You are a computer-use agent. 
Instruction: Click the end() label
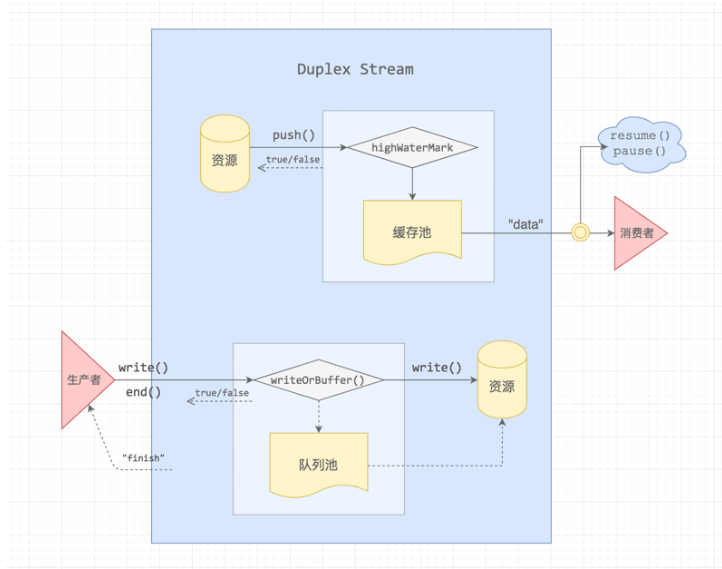point(143,392)
